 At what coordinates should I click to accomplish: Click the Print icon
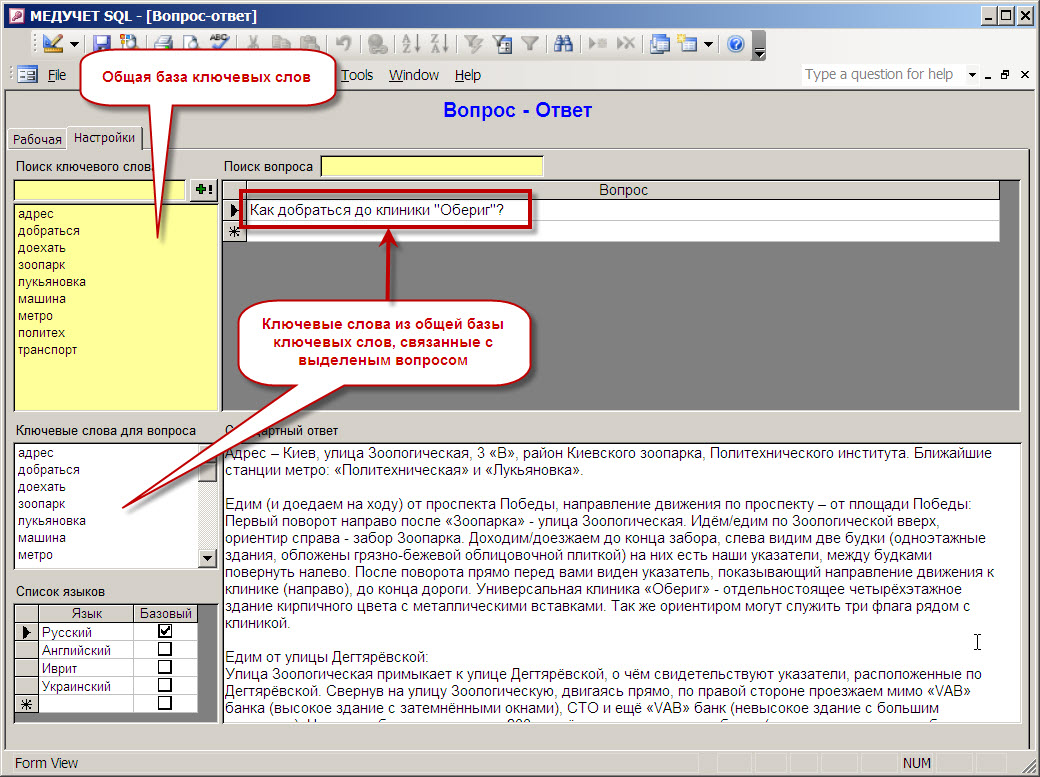(x=163, y=44)
